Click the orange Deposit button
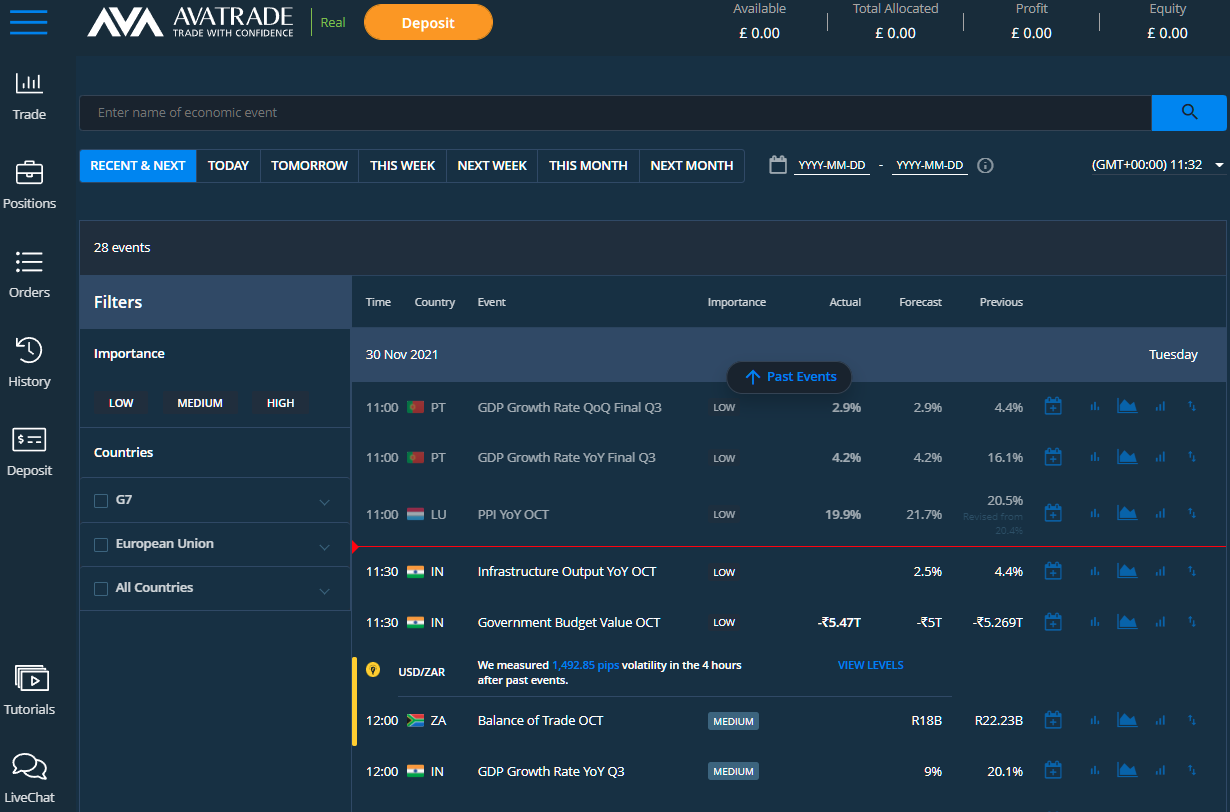This screenshot has width=1230, height=812. [428, 21]
